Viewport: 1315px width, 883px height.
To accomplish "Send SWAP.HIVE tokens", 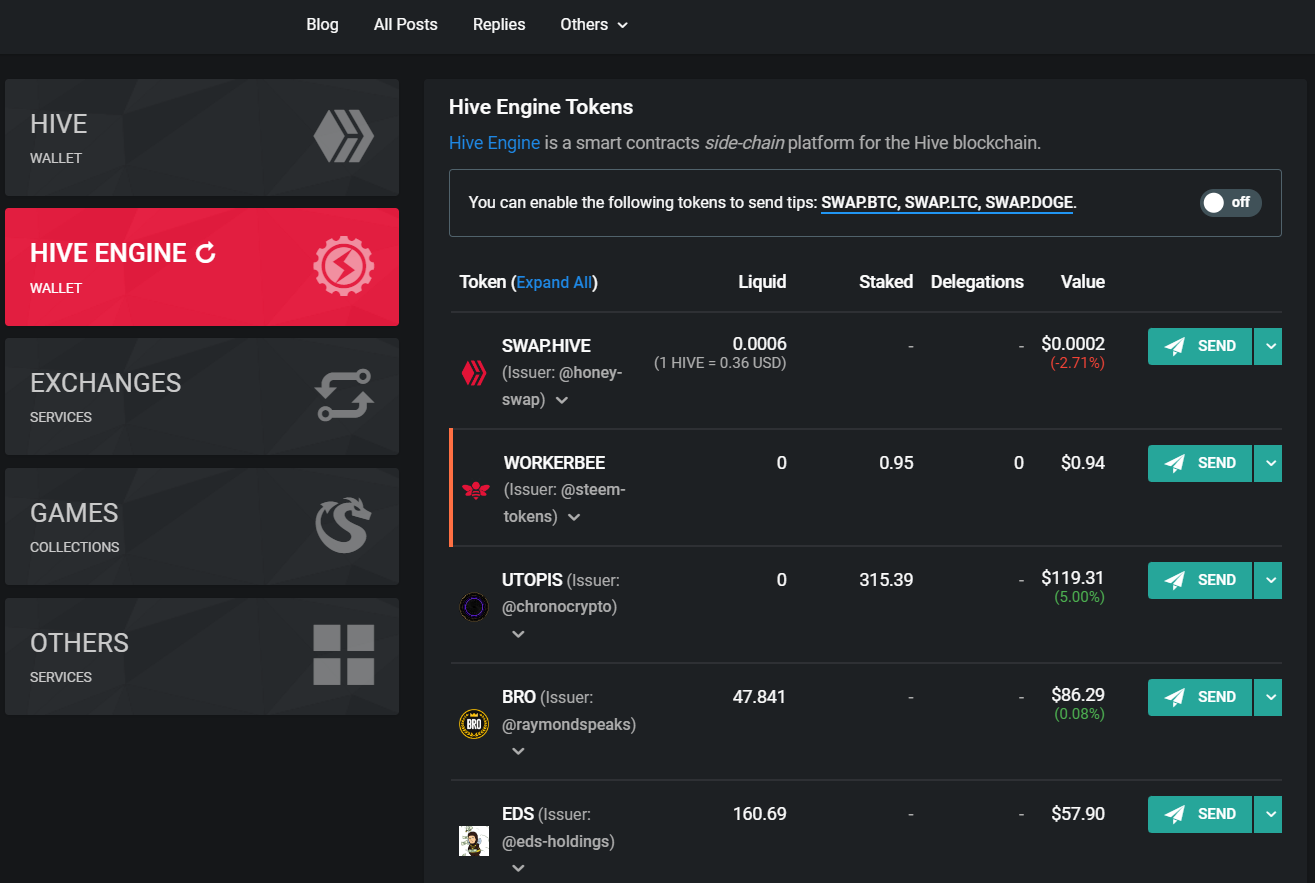I will [x=1200, y=346].
